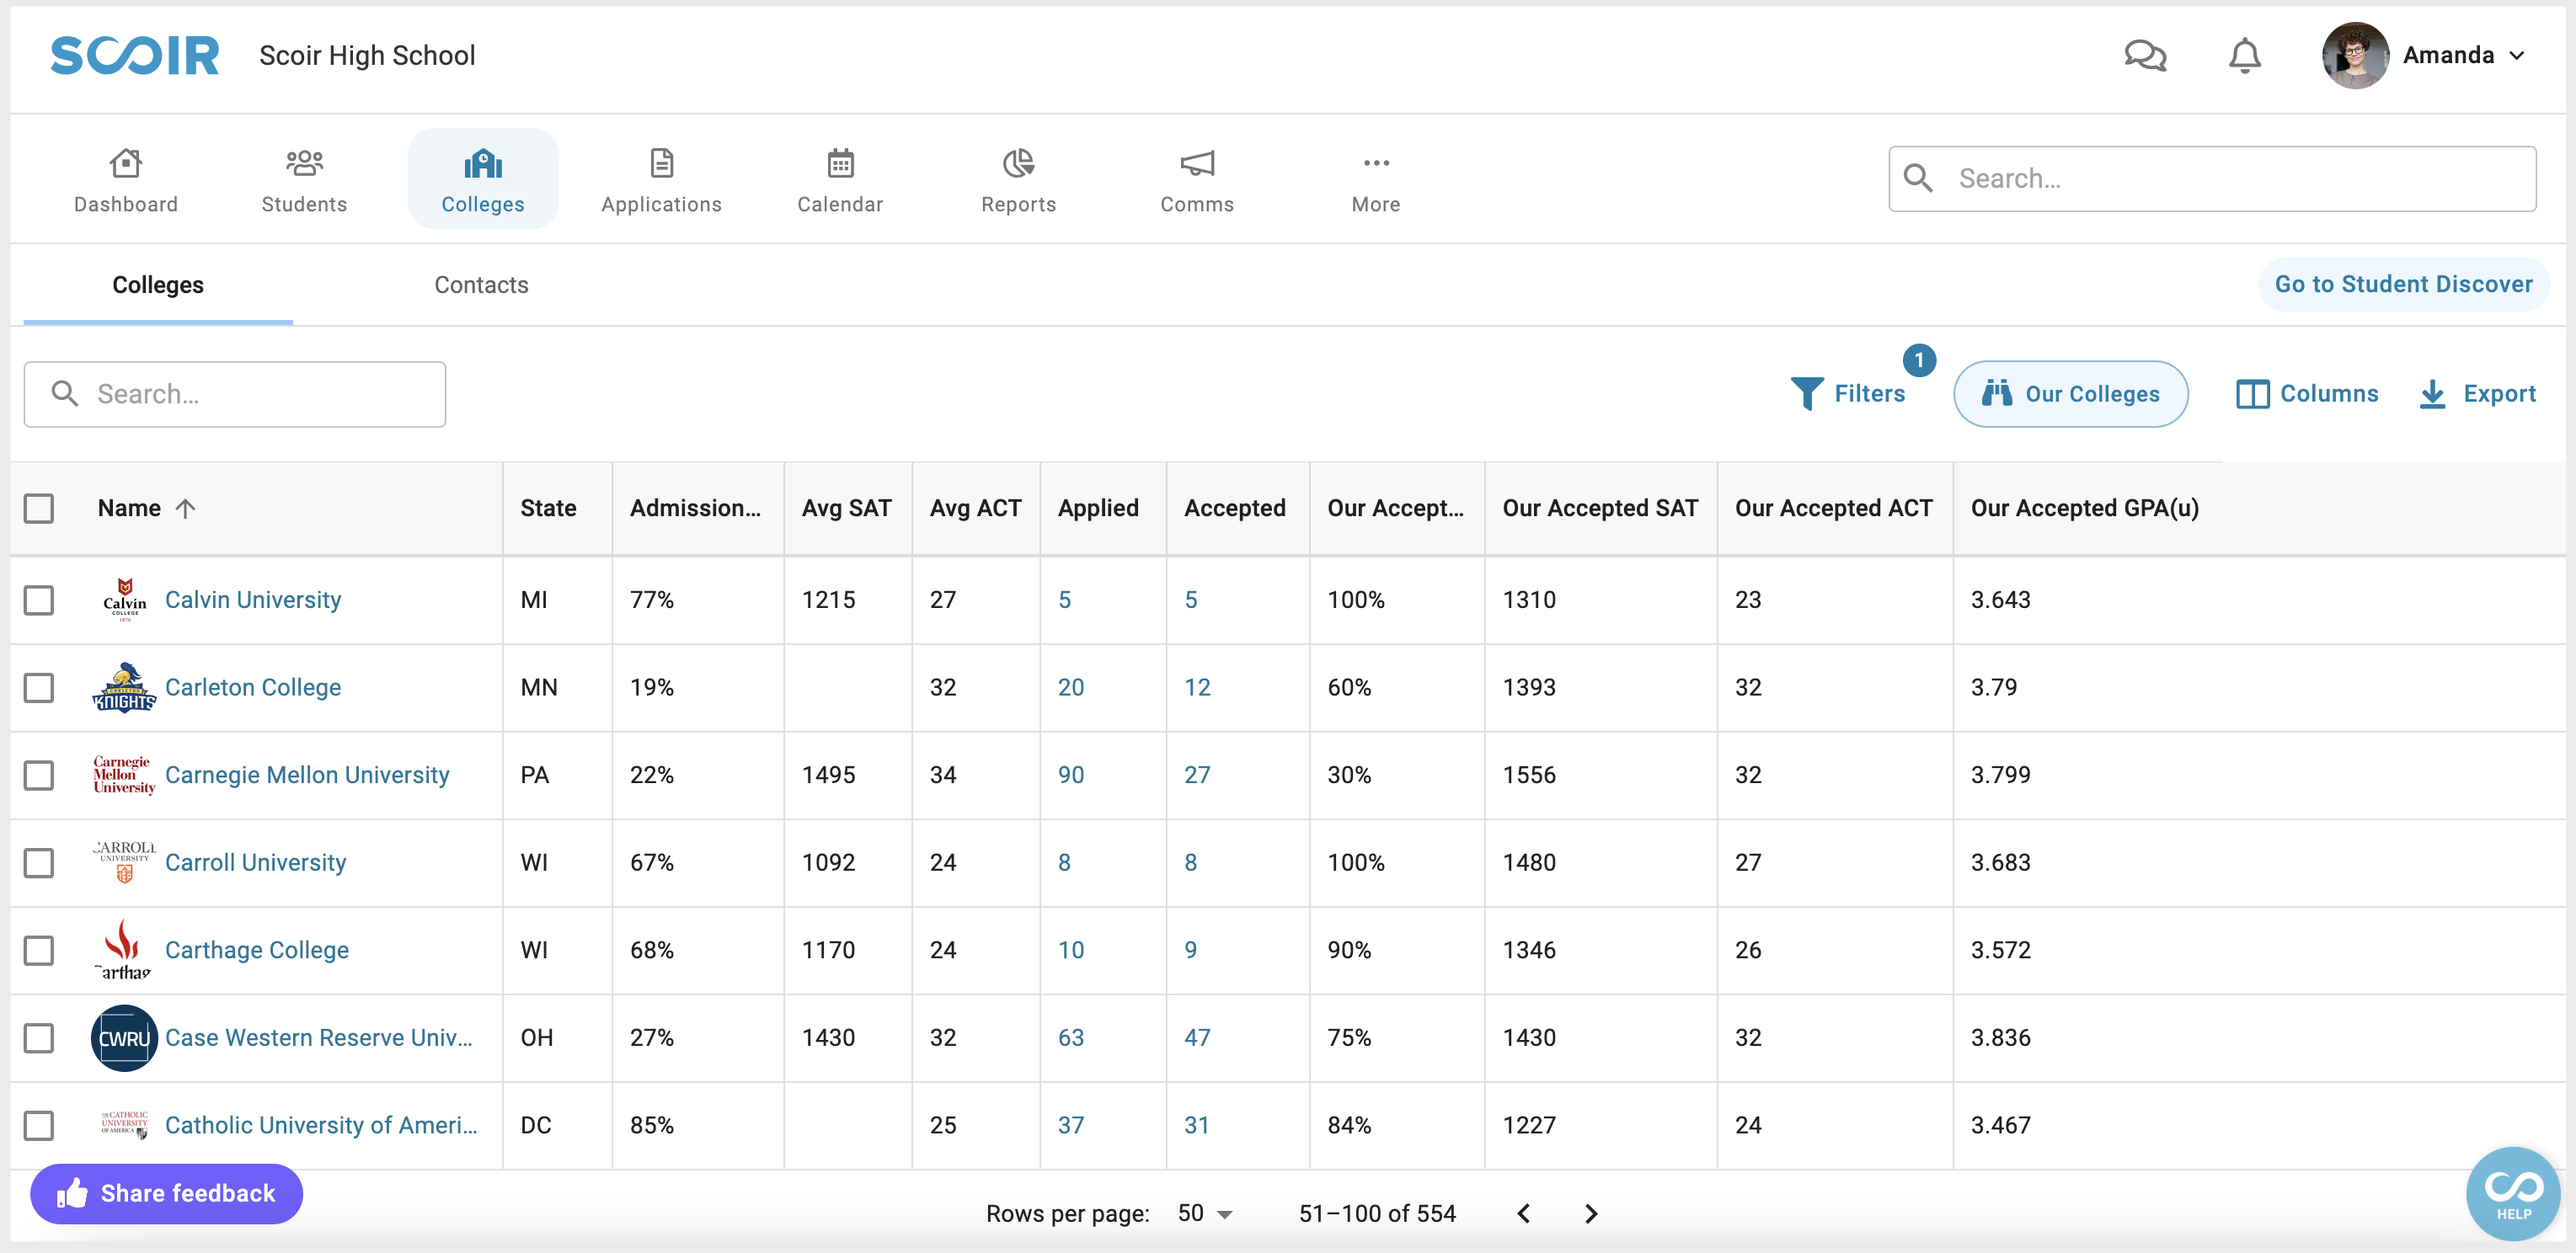This screenshot has width=2576, height=1253.
Task: Open the Carnegie Mellon University link
Action: pos(307,775)
